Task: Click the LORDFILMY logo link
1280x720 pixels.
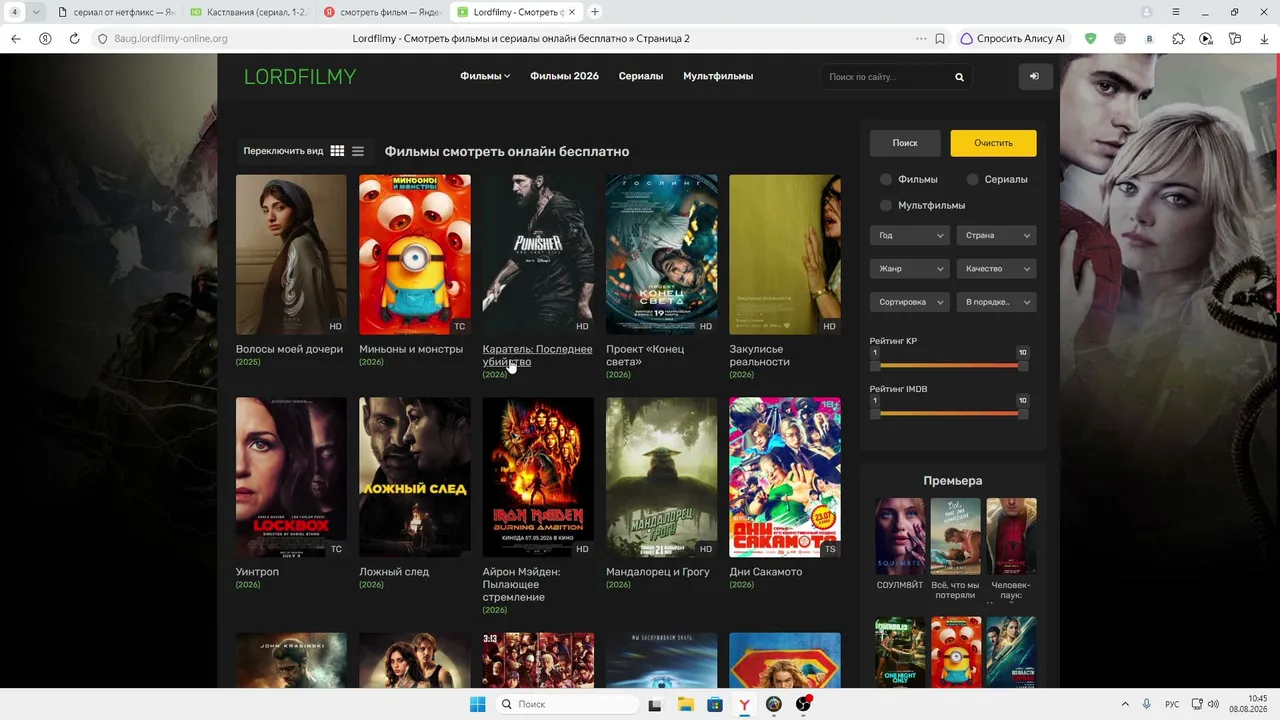Action: (300, 77)
